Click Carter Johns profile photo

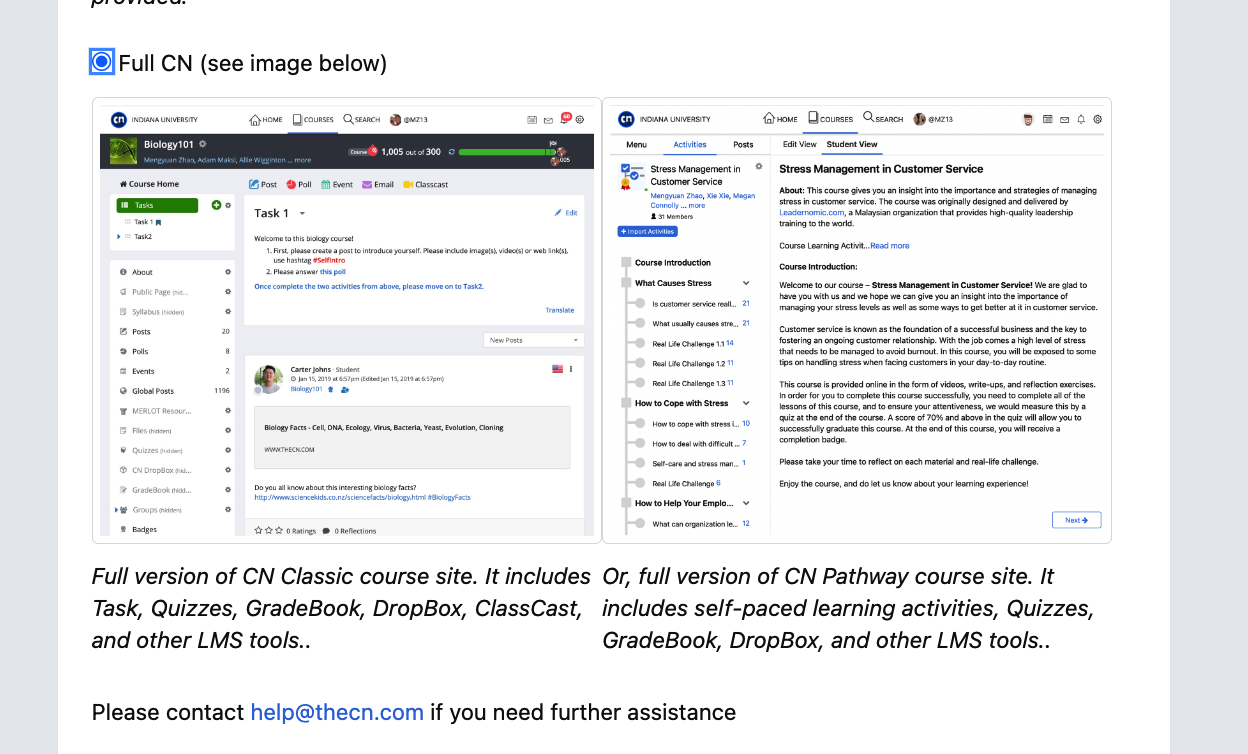coord(268,379)
